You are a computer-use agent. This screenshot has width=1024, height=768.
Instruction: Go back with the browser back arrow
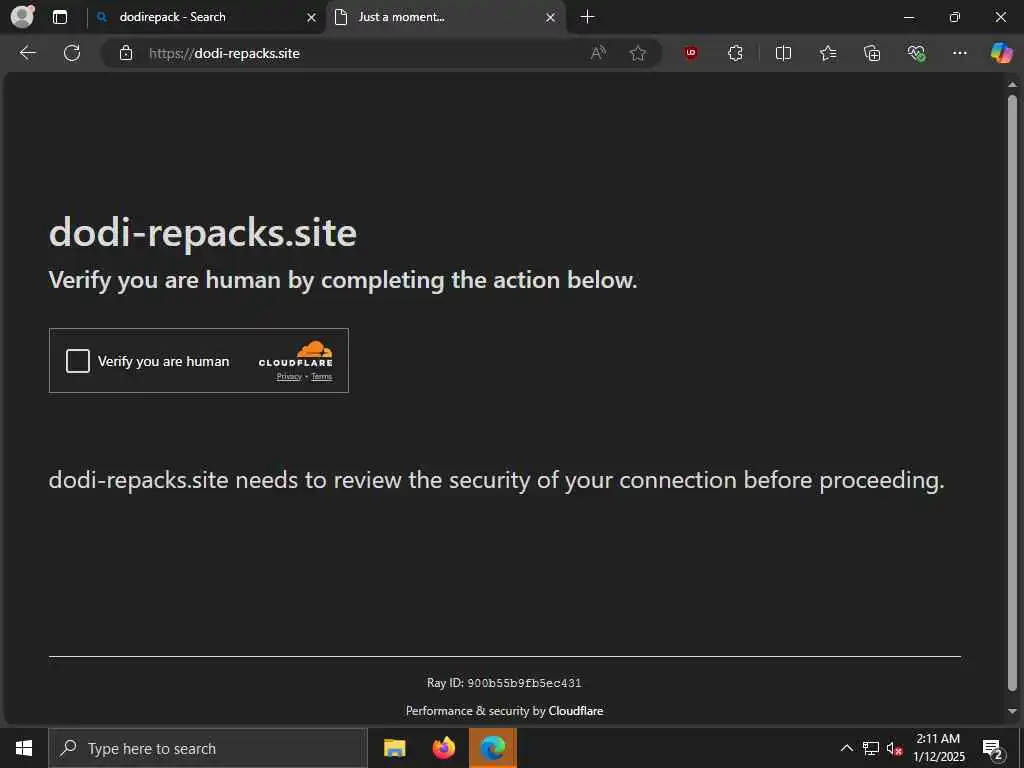click(x=27, y=53)
